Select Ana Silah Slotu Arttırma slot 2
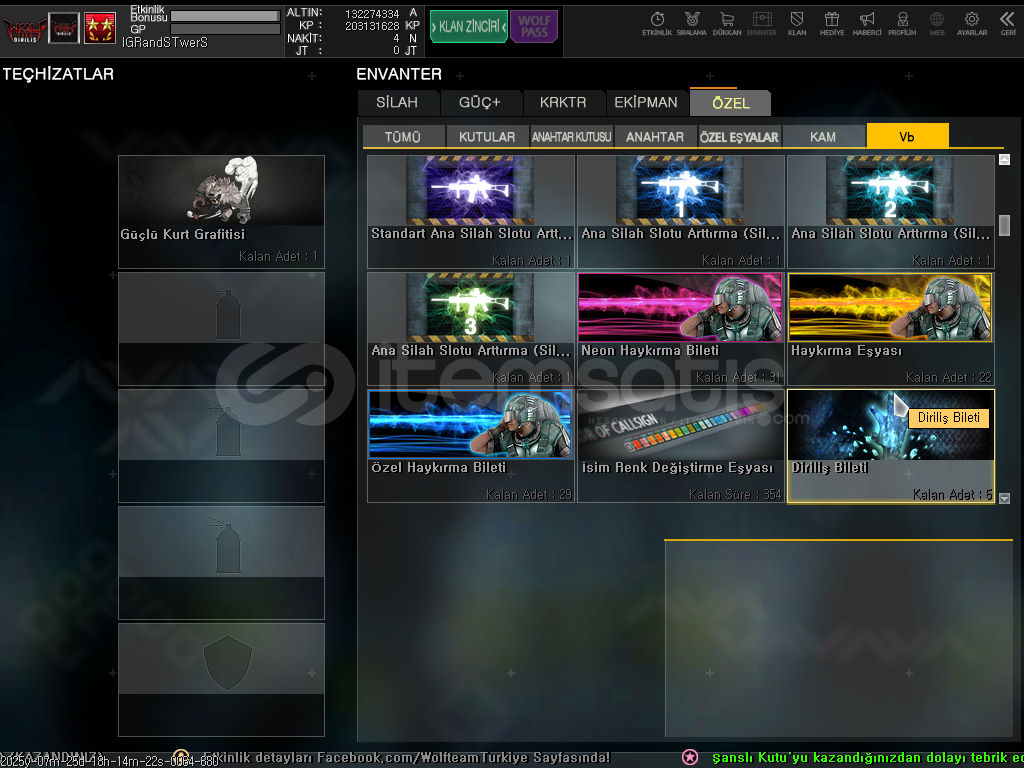1024x768 pixels. tap(891, 212)
